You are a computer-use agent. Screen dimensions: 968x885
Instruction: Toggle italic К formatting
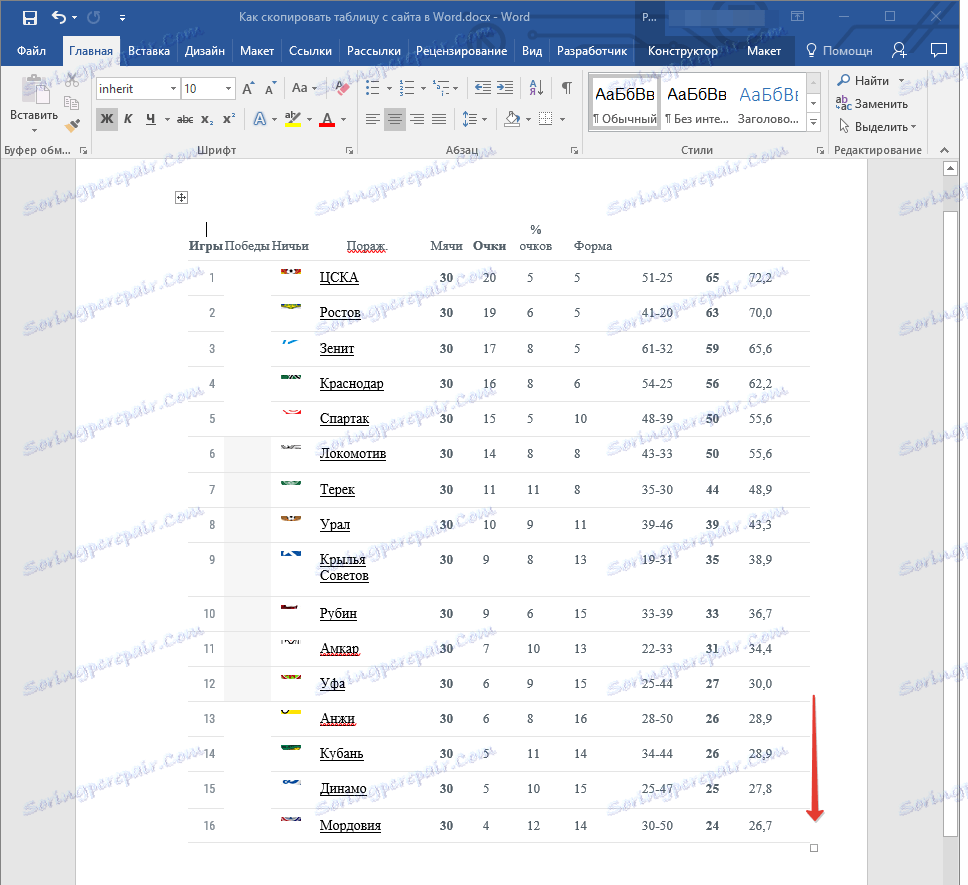(128, 118)
